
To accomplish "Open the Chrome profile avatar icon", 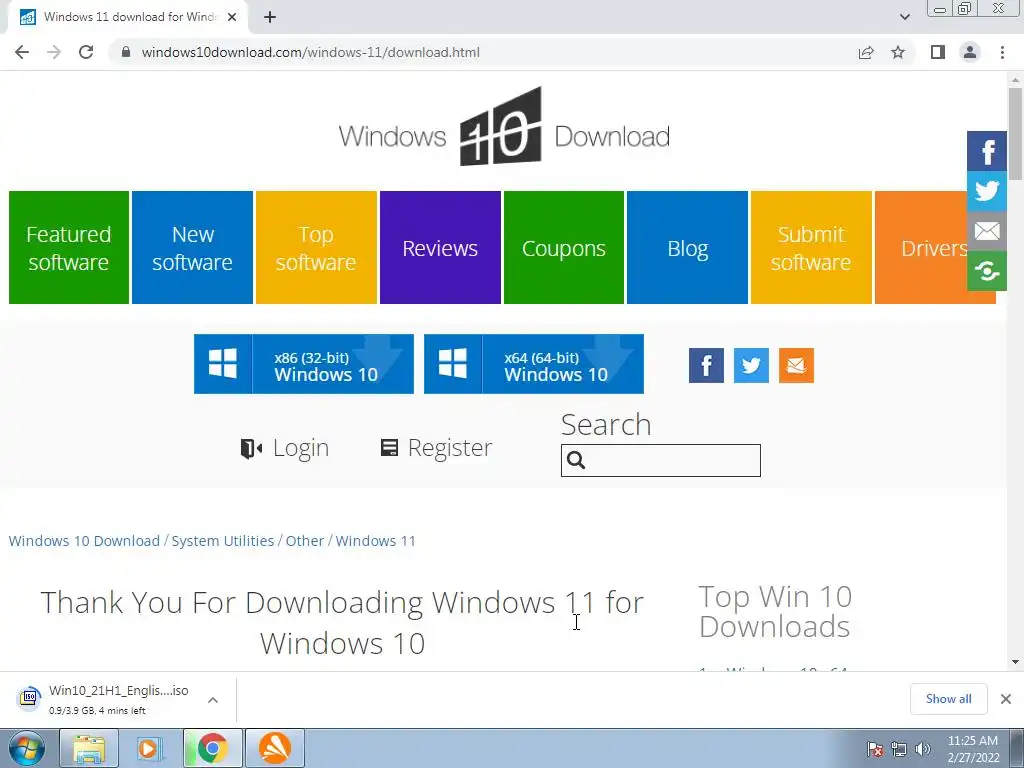I will tap(970, 52).
